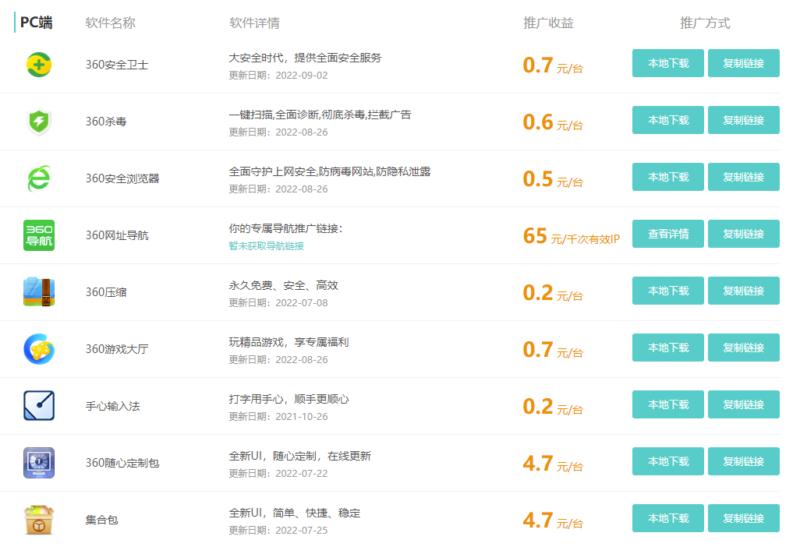
Task: Click the name 360游戏大厅
Action: (117, 349)
